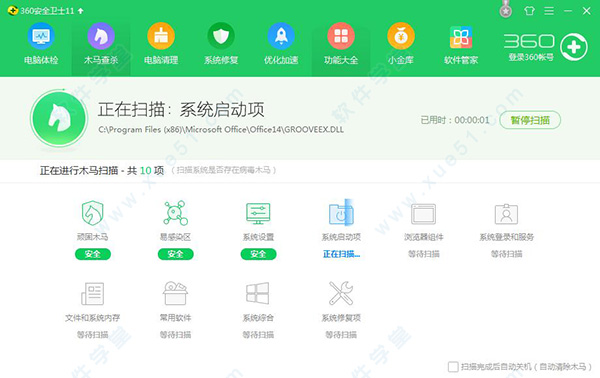Image resolution: width=600 pixels, height=378 pixels.
Task: Open 电脑体检 computer checkup icon
Action: tap(41, 36)
